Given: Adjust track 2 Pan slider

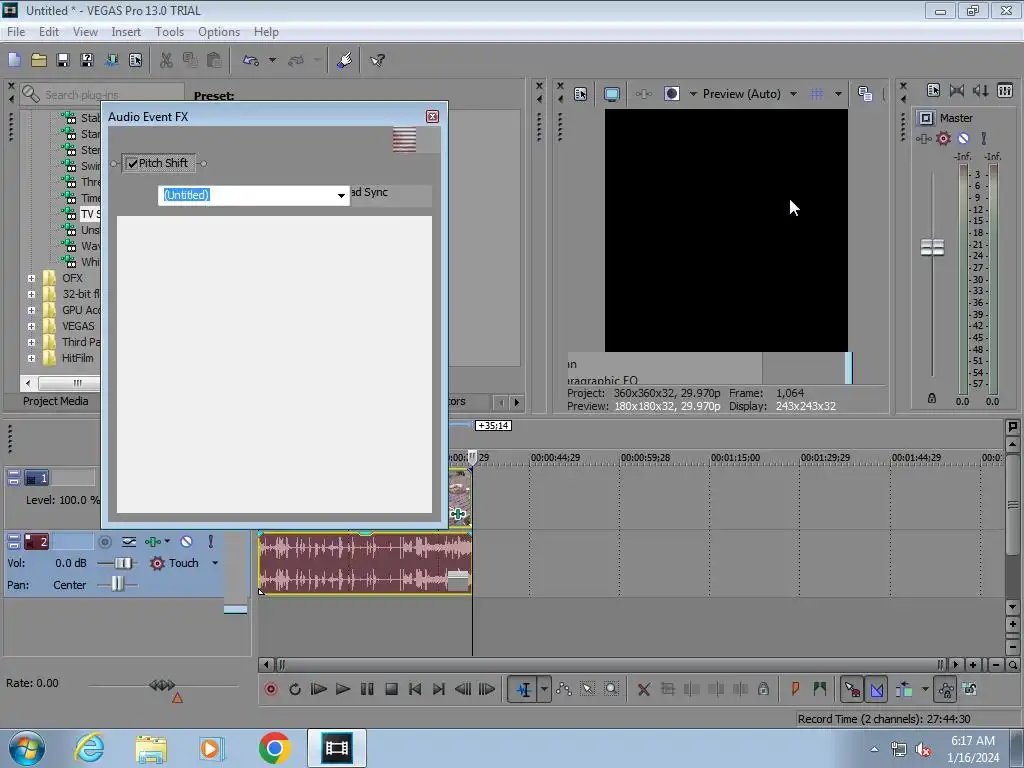Looking at the screenshot, I should click(117, 584).
